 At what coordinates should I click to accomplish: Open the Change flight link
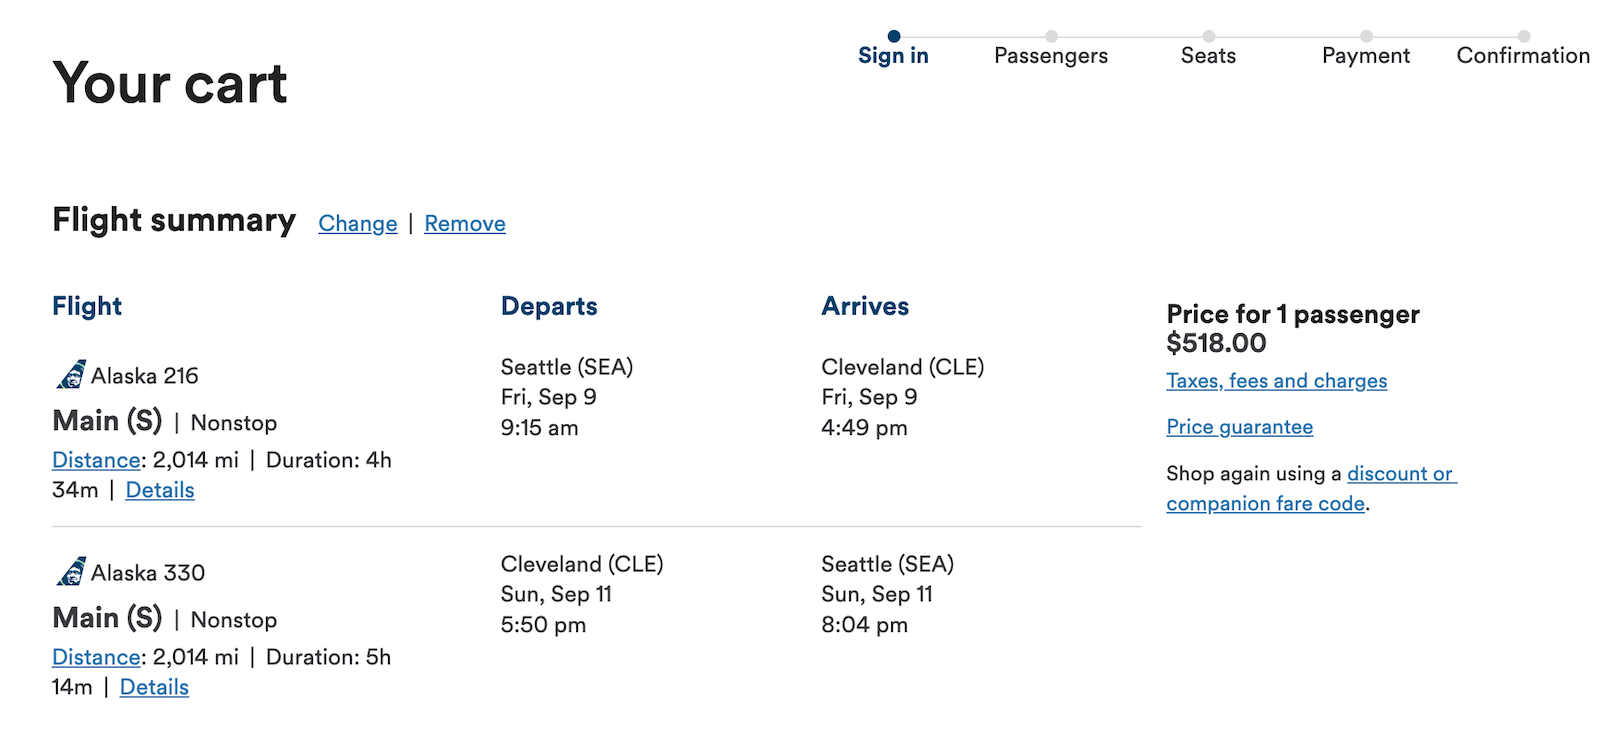(x=357, y=223)
